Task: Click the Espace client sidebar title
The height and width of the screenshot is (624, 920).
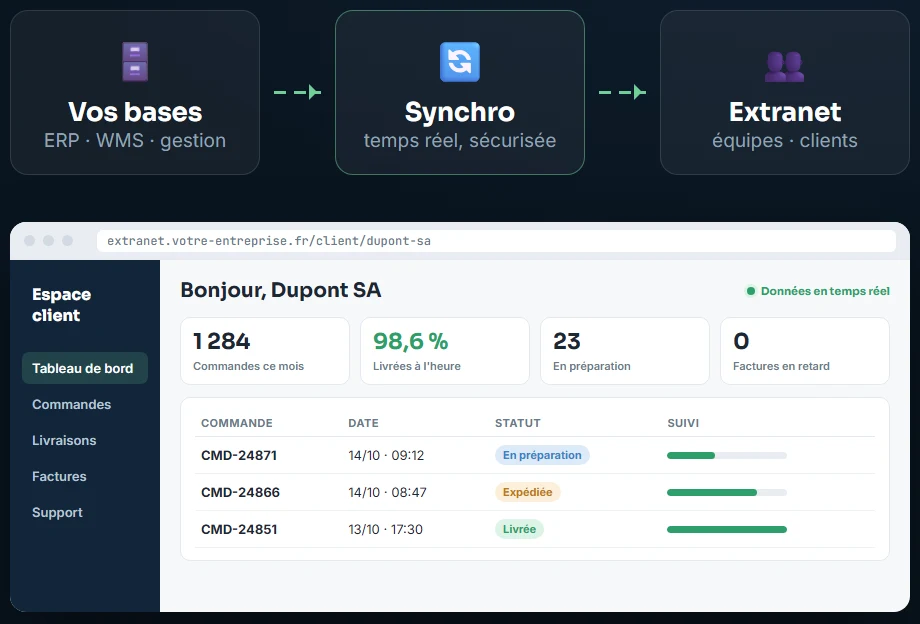Action: (x=62, y=304)
